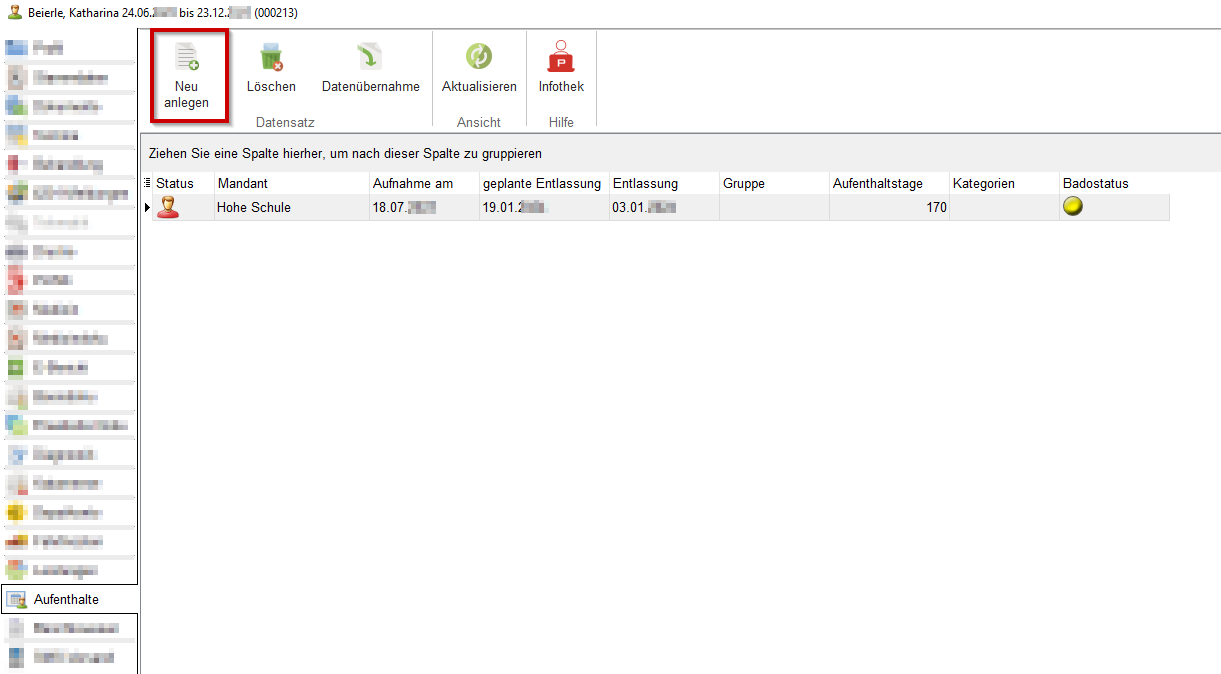Start Datenübernahme from the toolbar
This screenshot has height=674, width=1221.
370,58
